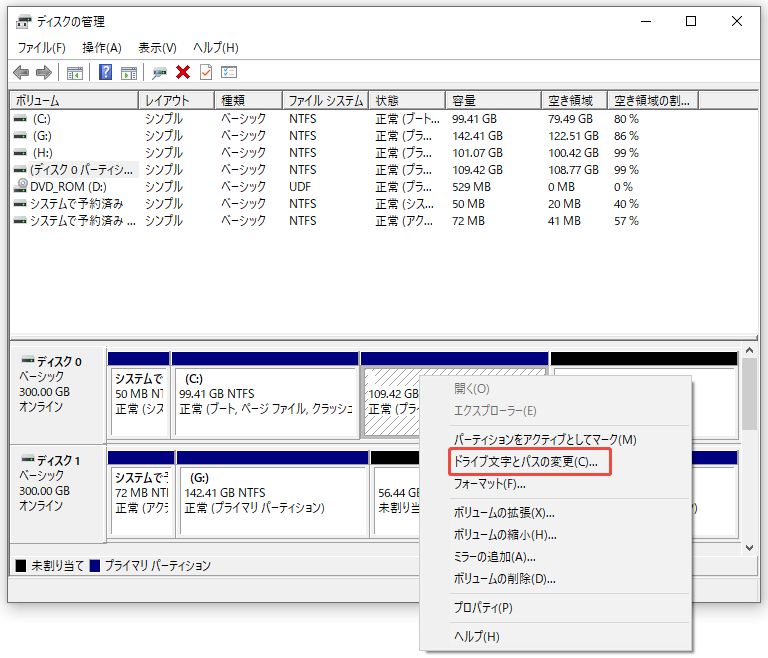This screenshot has width=768, height=658.
Task: Sort by the 容量 column header
Action: (x=494, y=100)
